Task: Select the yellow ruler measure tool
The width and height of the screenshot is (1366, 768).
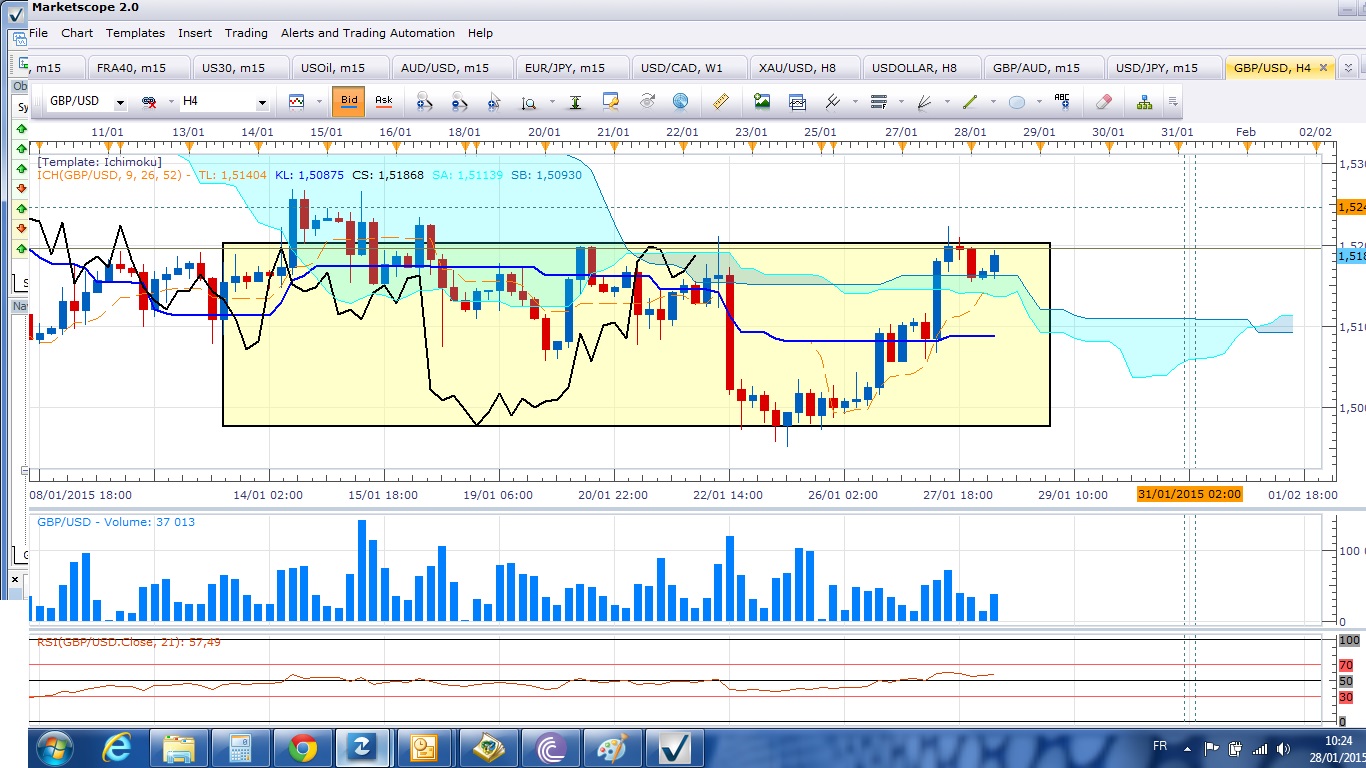Action: tap(720, 101)
